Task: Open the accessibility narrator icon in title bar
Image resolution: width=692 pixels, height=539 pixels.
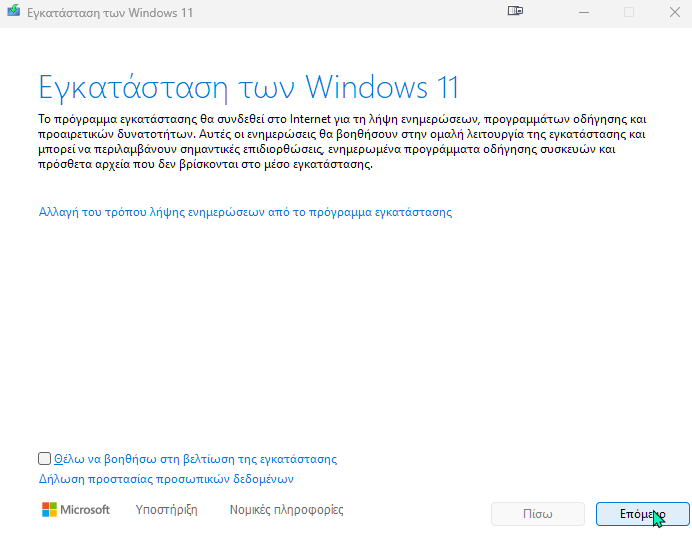Action: 515,11
